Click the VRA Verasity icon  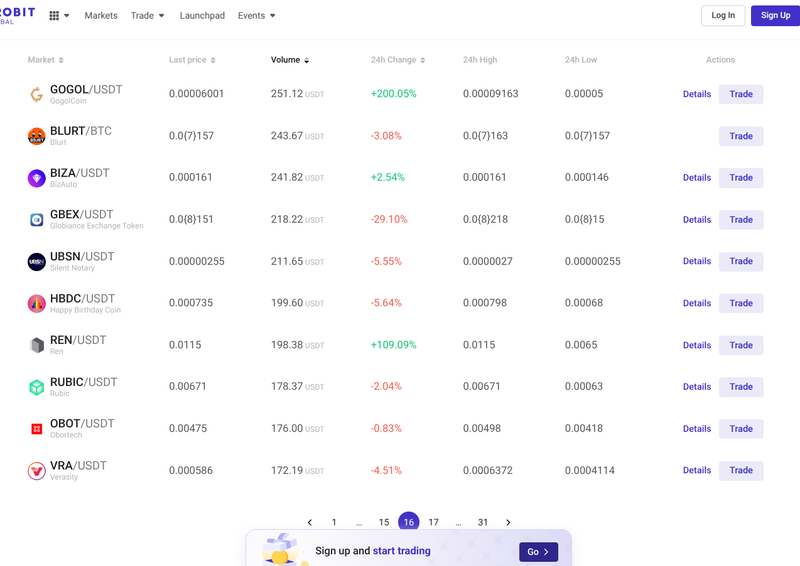click(36, 471)
